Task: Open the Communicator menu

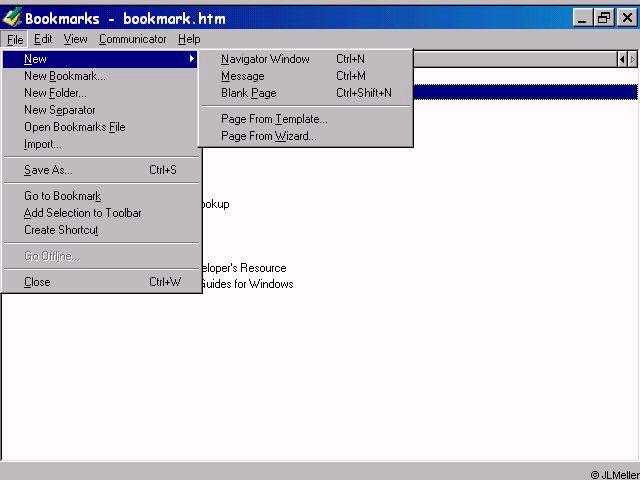Action: pyautogui.click(x=132, y=39)
